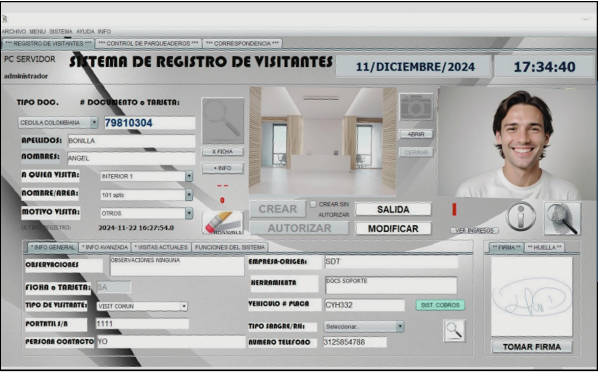Click the date display 11/DICIEMBRE/2024
This screenshot has width=598, height=372.
[x=415, y=67]
